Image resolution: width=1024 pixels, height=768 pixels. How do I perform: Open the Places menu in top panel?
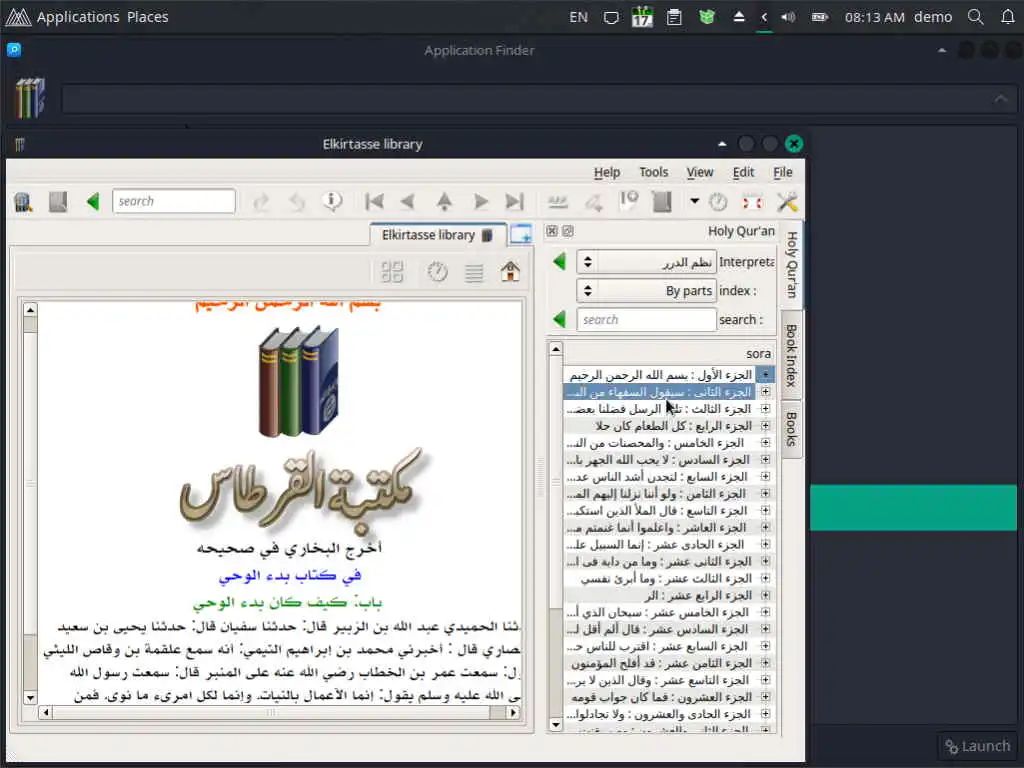[148, 17]
